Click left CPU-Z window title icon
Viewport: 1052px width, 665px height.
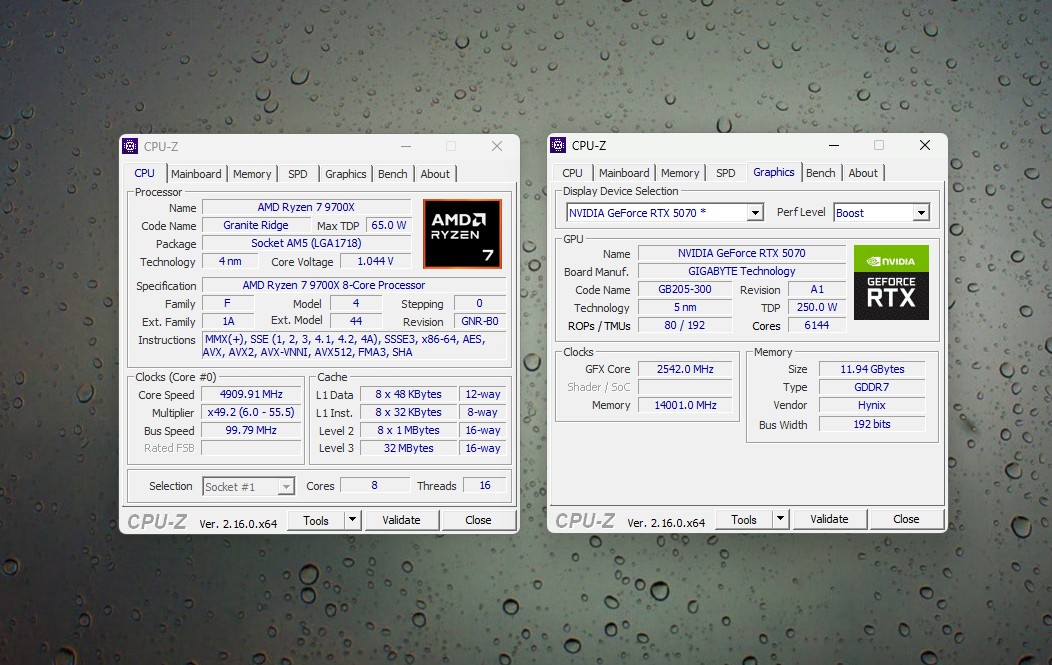(130, 146)
